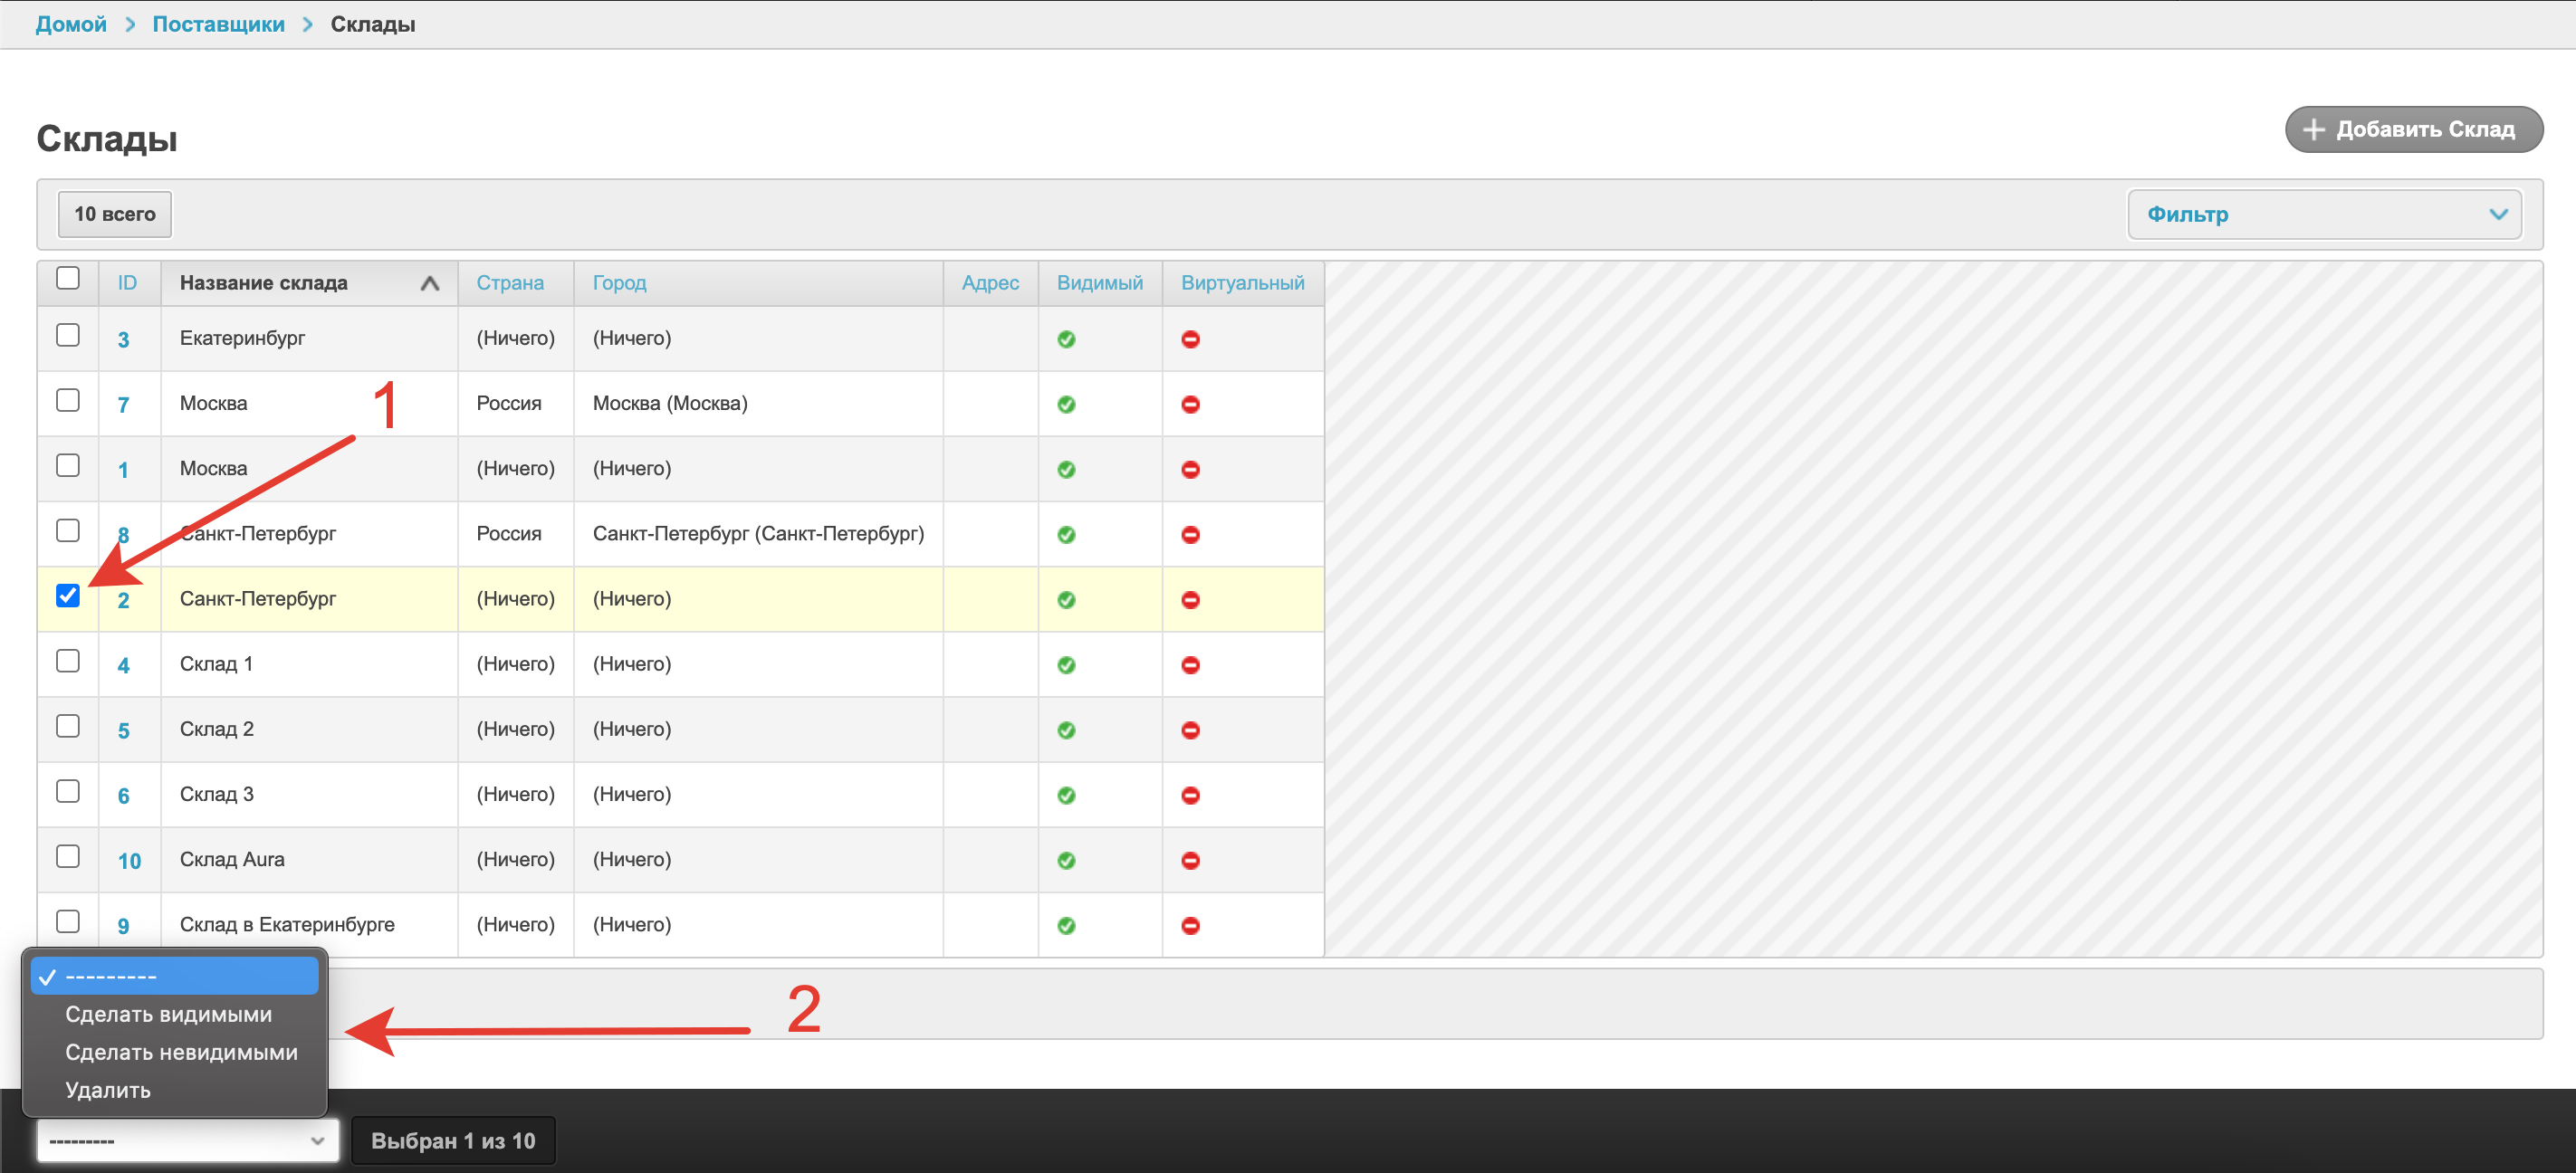
Task: Click sort arrow in Название склада header
Action: click(430, 283)
